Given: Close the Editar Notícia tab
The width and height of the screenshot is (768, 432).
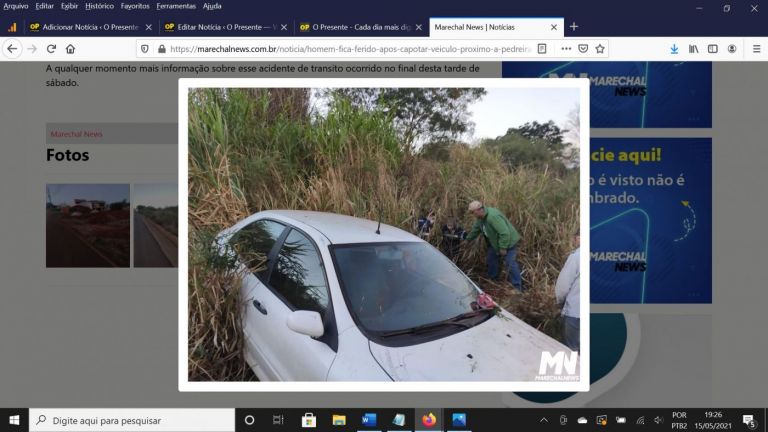Looking at the screenshot, I should pos(284,27).
